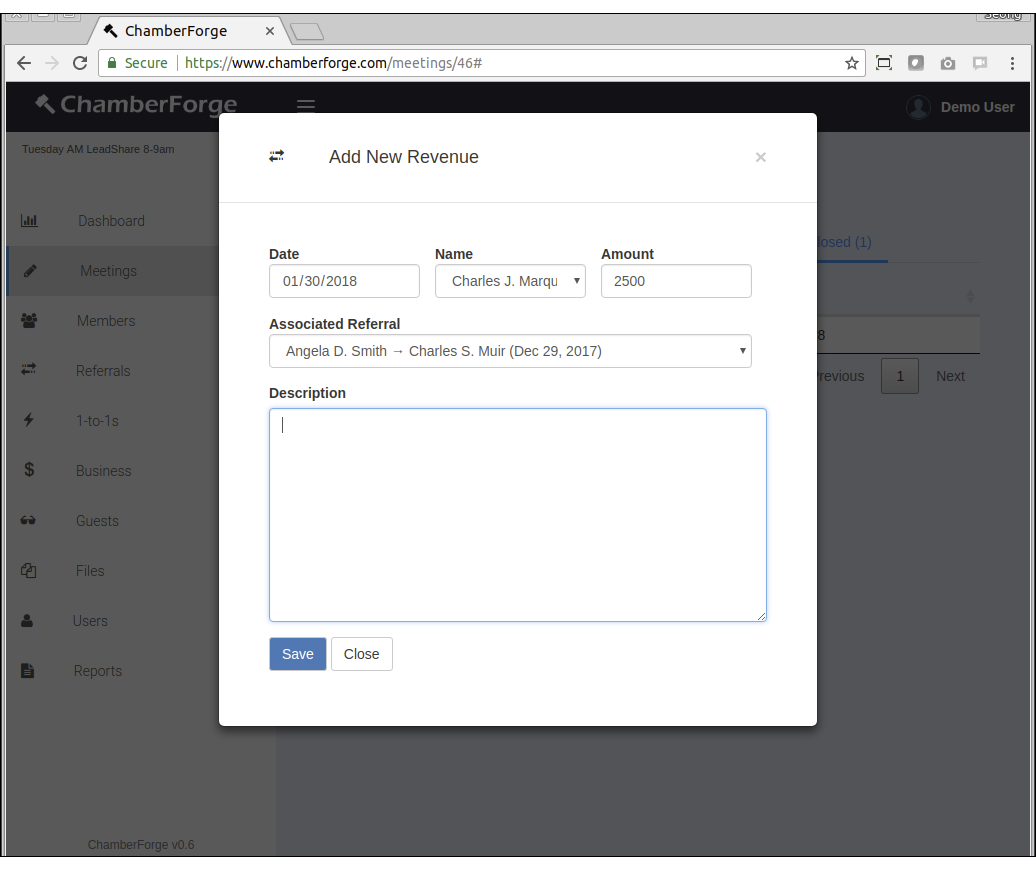Click the Amount field showing 2500
Image resolution: width=1036 pixels, height=870 pixels.
tap(676, 281)
